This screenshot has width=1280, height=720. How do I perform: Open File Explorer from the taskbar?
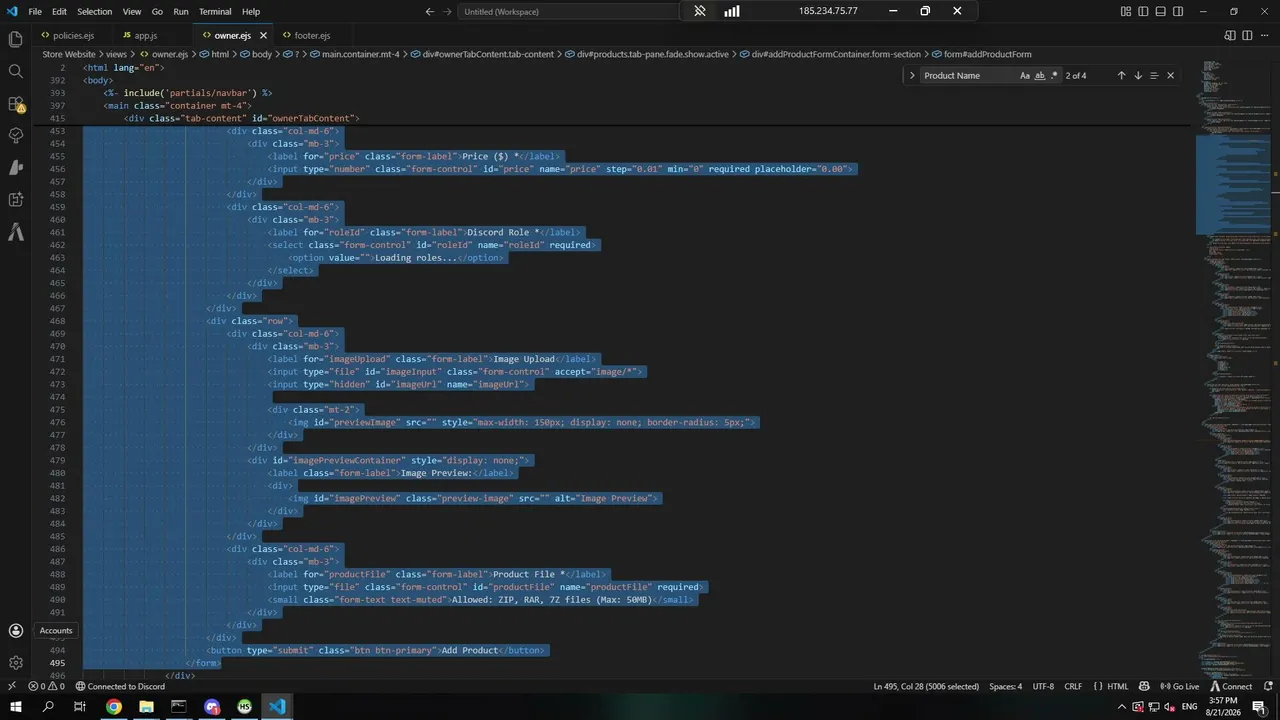click(146, 707)
